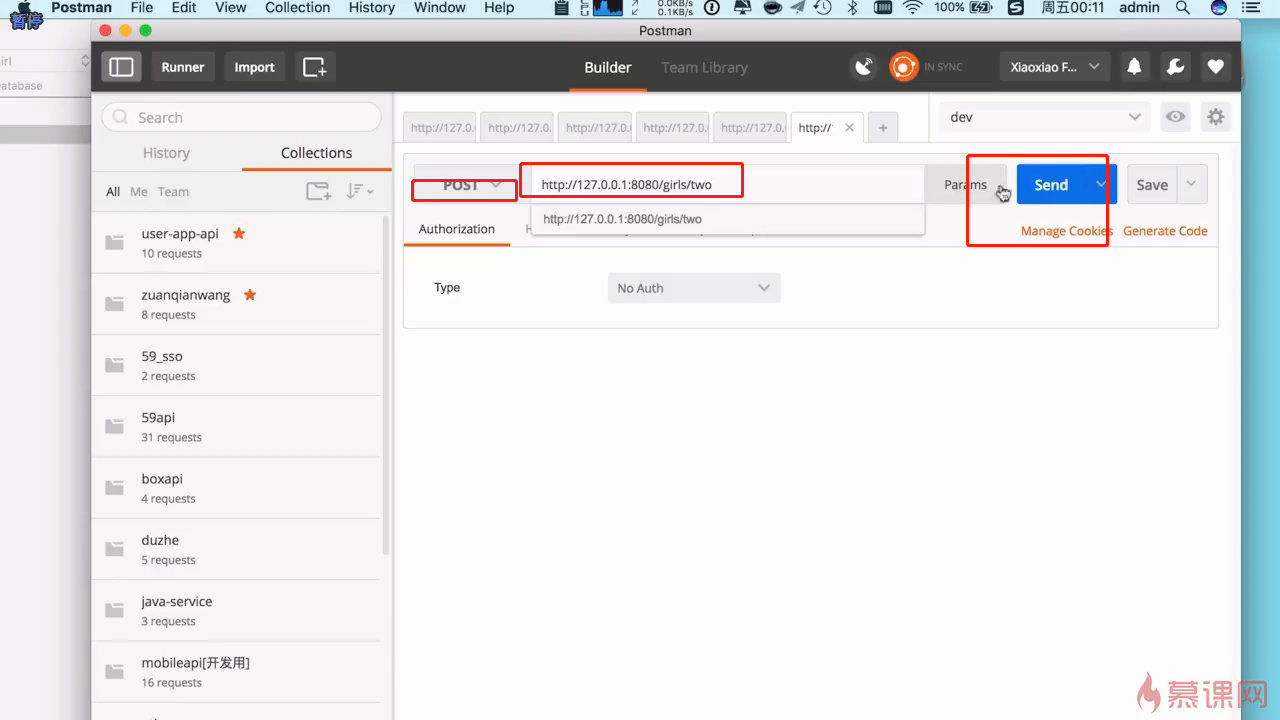Open the Save button dropdown arrow
The width and height of the screenshot is (1280, 720).
coord(1191,185)
